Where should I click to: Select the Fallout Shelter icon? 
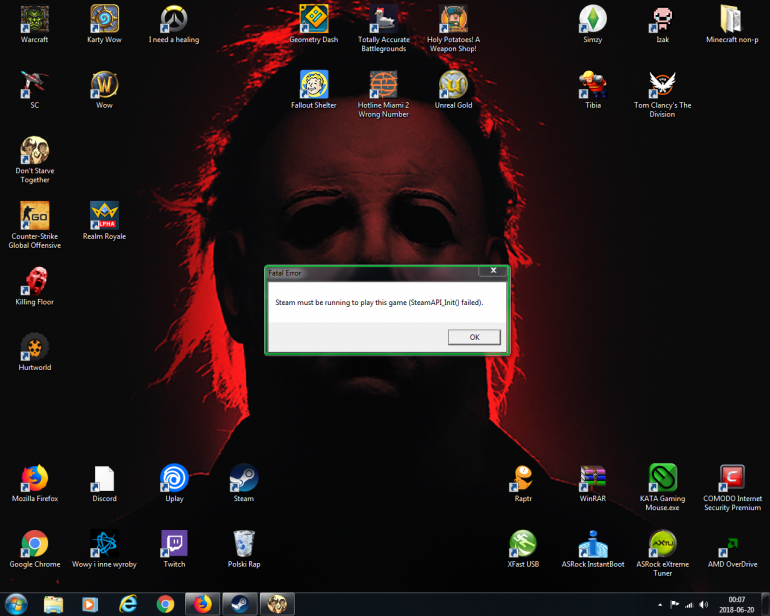tap(313, 89)
